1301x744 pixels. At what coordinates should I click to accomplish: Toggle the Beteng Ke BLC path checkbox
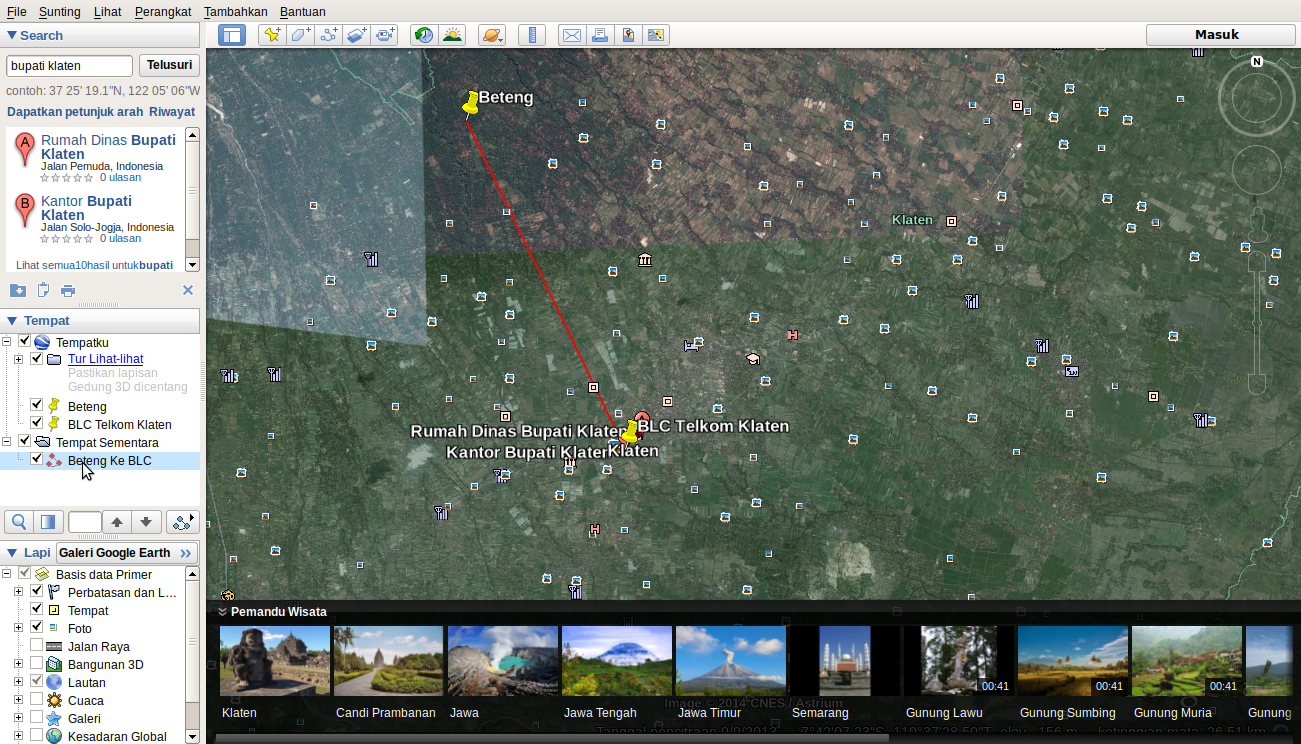(x=37, y=459)
